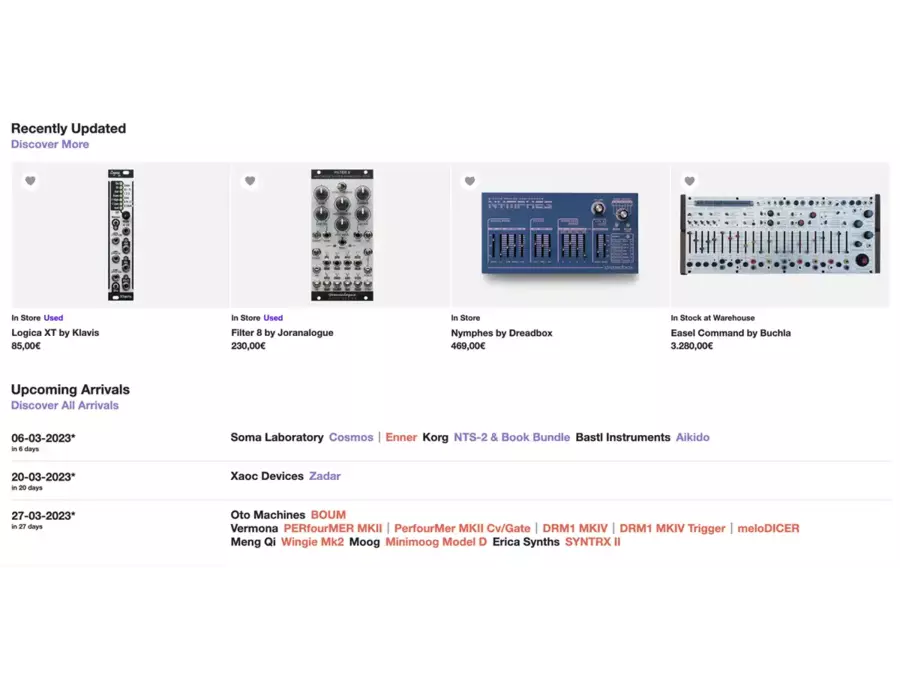The height and width of the screenshot is (675, 900).
Task: Click Soma Laboratory brand name
Action: click(277, 437)
